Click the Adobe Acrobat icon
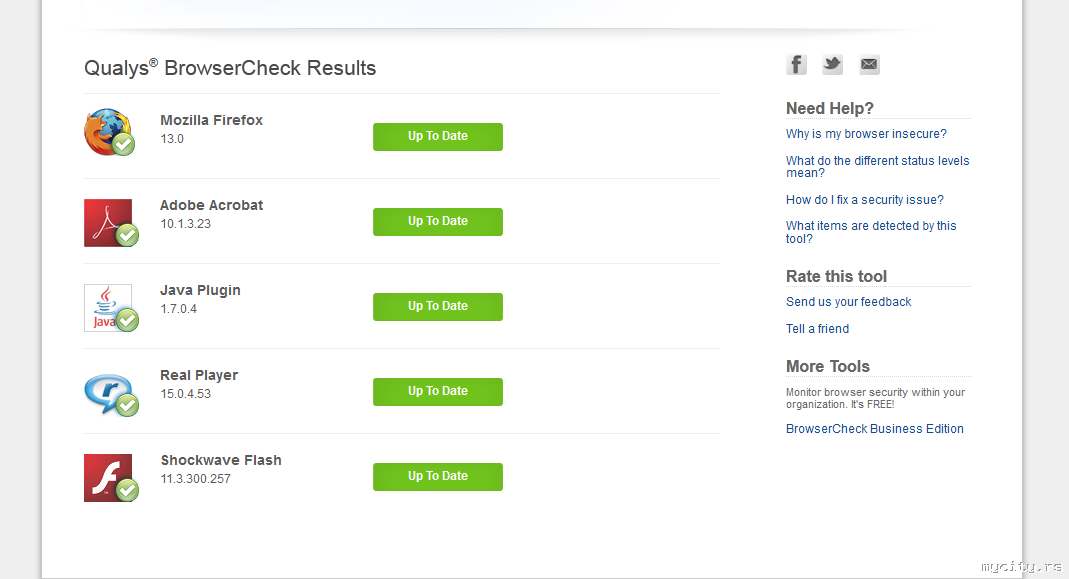 [109, 222]
